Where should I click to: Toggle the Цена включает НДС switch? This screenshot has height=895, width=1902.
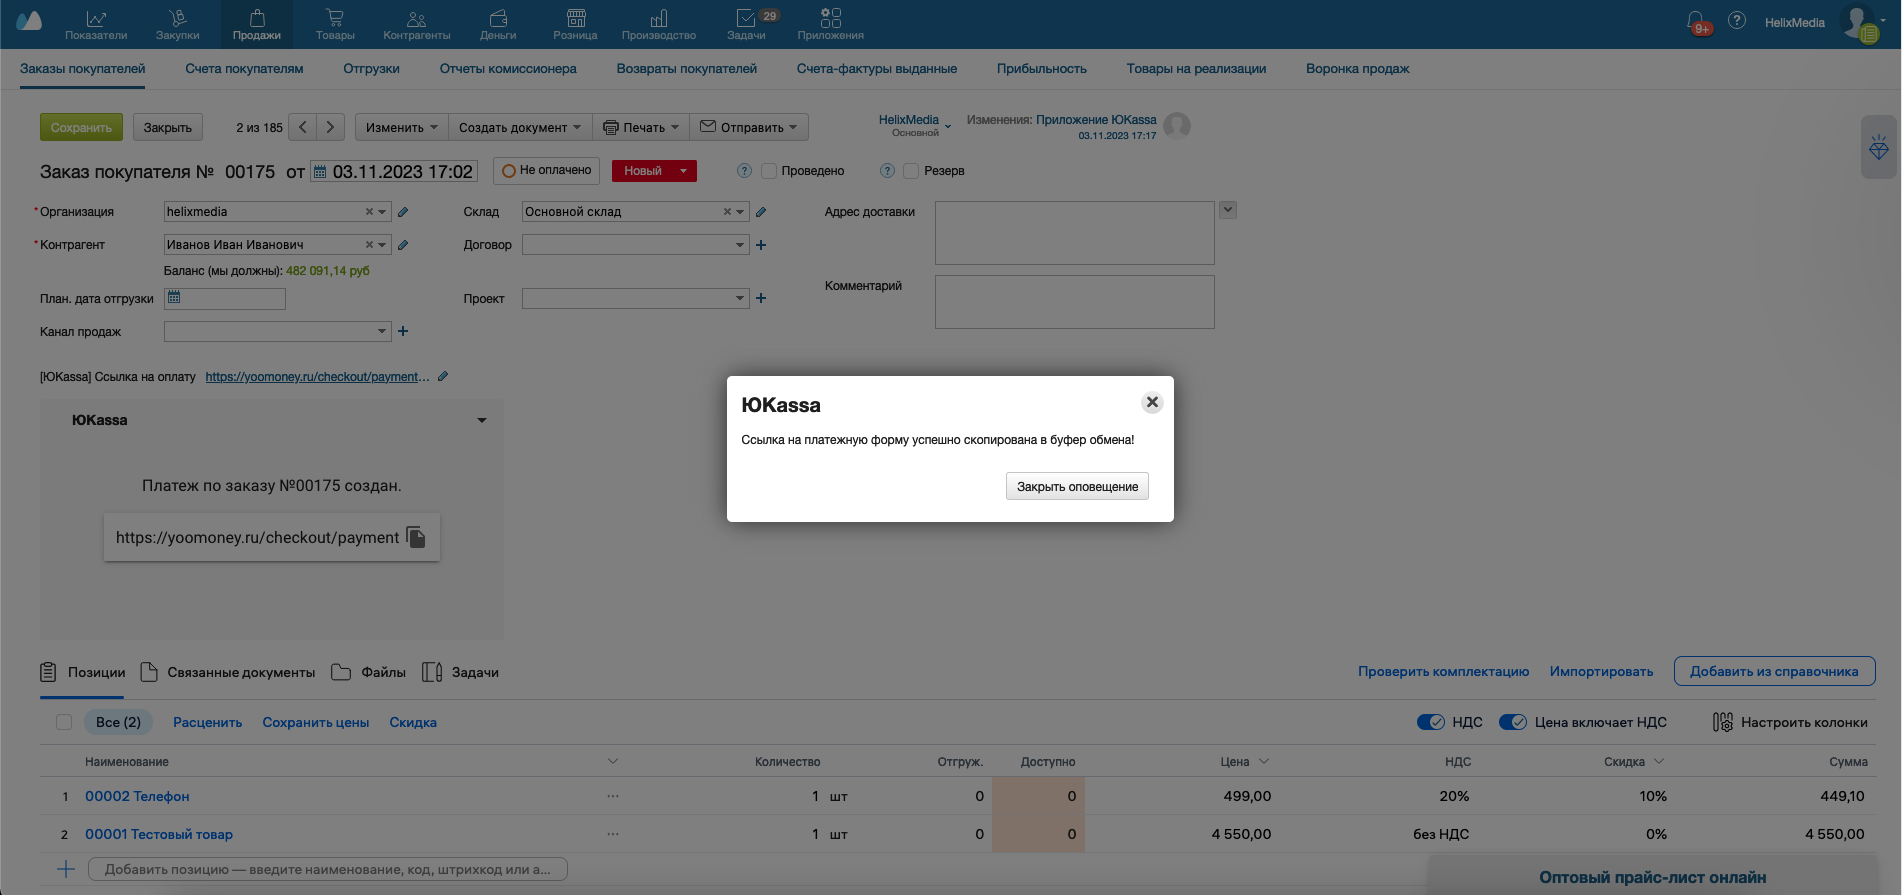point(1513,722)
